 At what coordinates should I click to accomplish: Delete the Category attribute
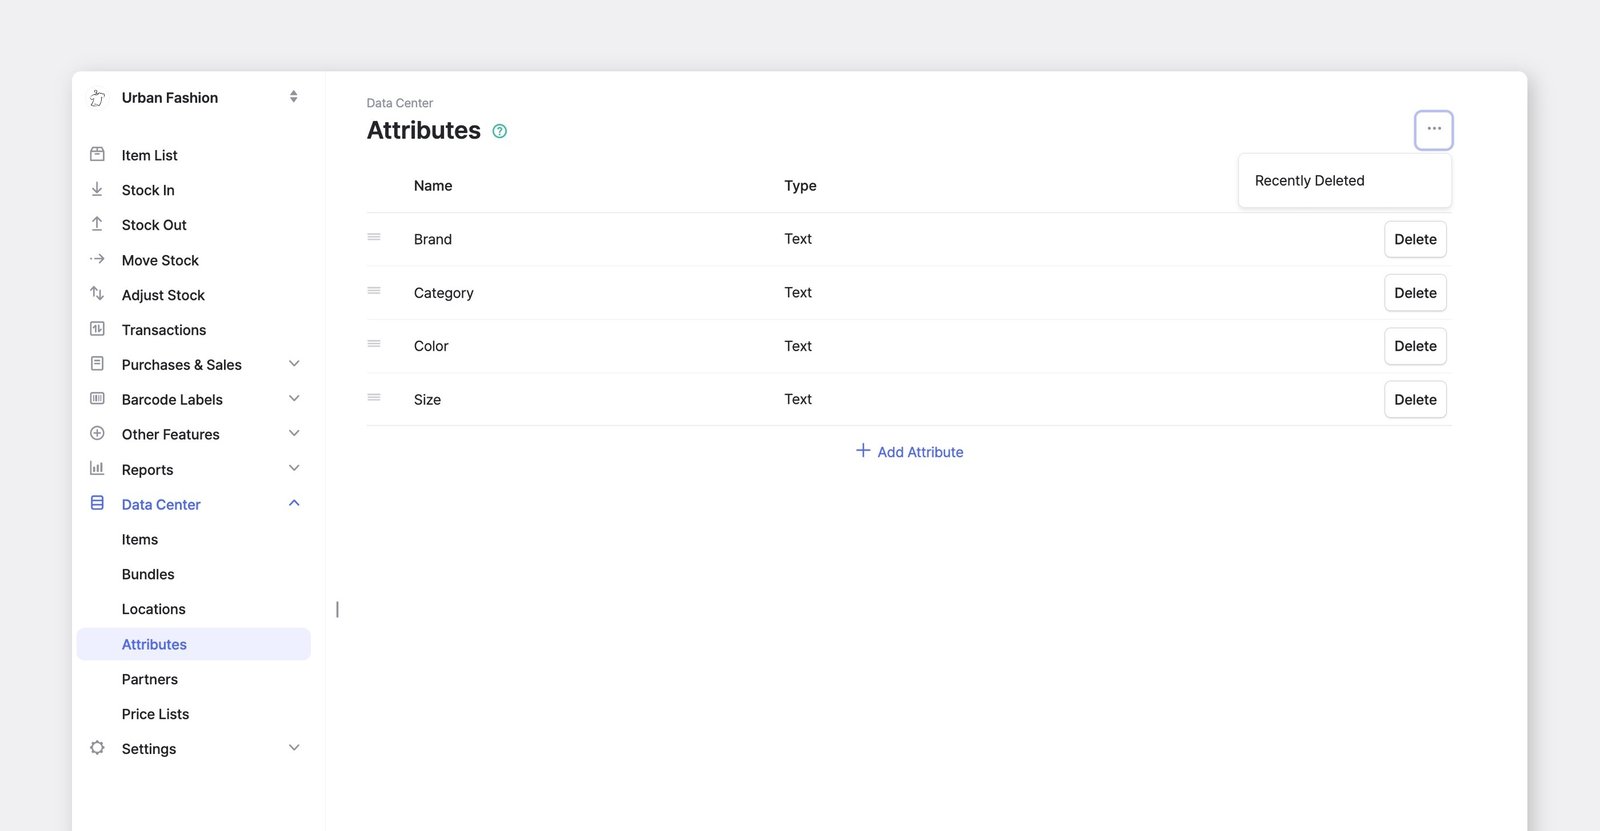click(x=1415, y=293)
